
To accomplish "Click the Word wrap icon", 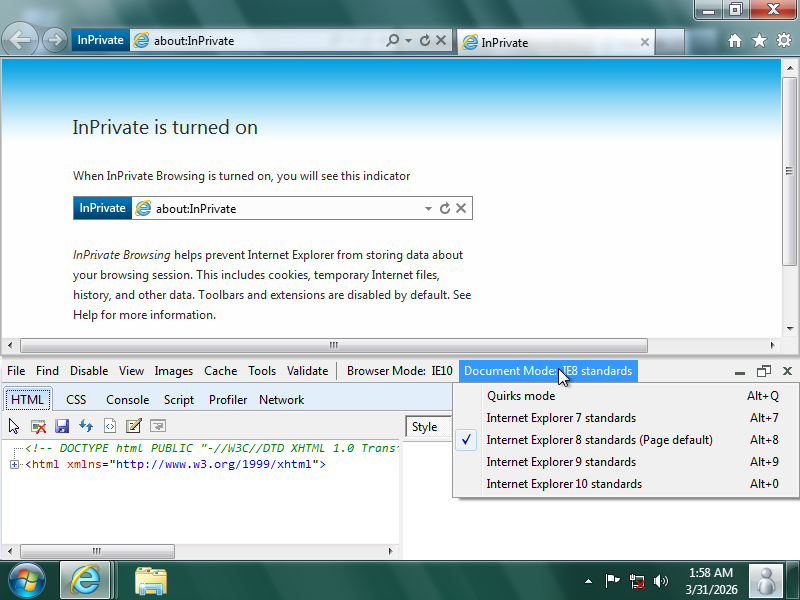I will pos(158,426).
